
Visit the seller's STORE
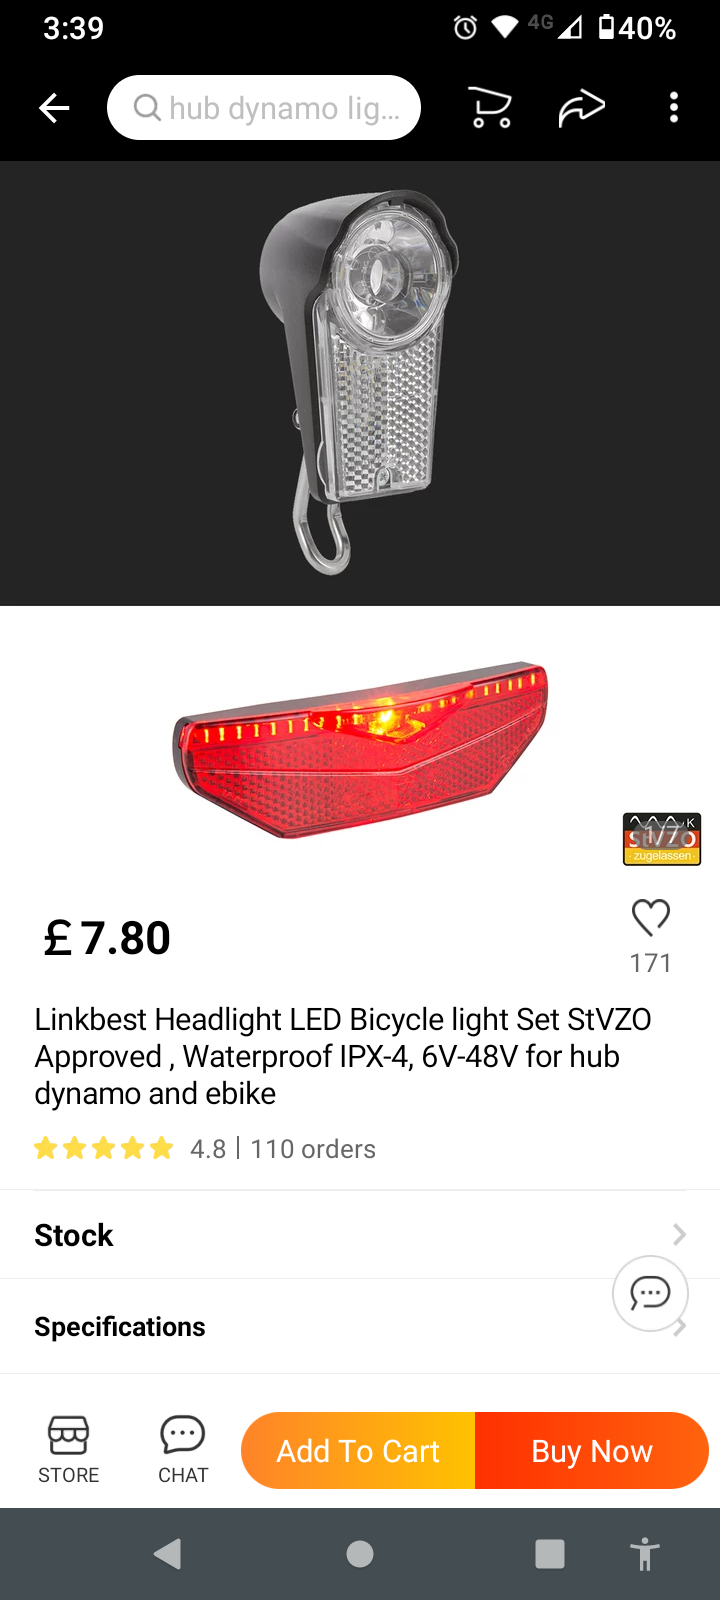coord(68,1450)
